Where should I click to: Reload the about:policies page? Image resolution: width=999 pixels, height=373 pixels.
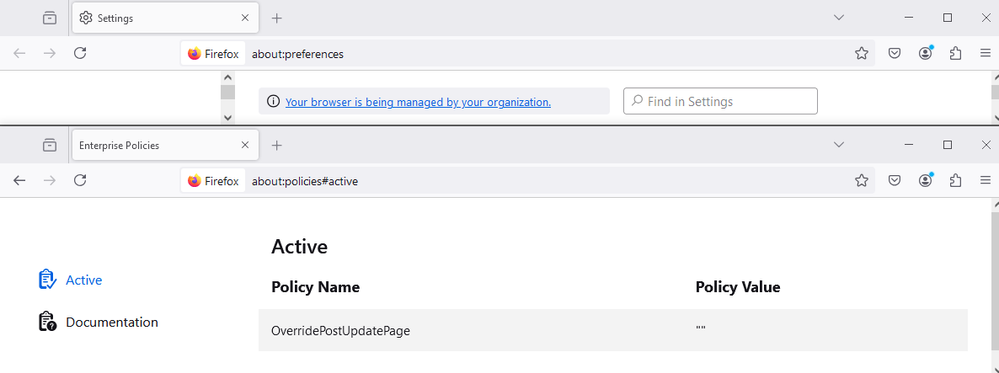tap(80, 181)
